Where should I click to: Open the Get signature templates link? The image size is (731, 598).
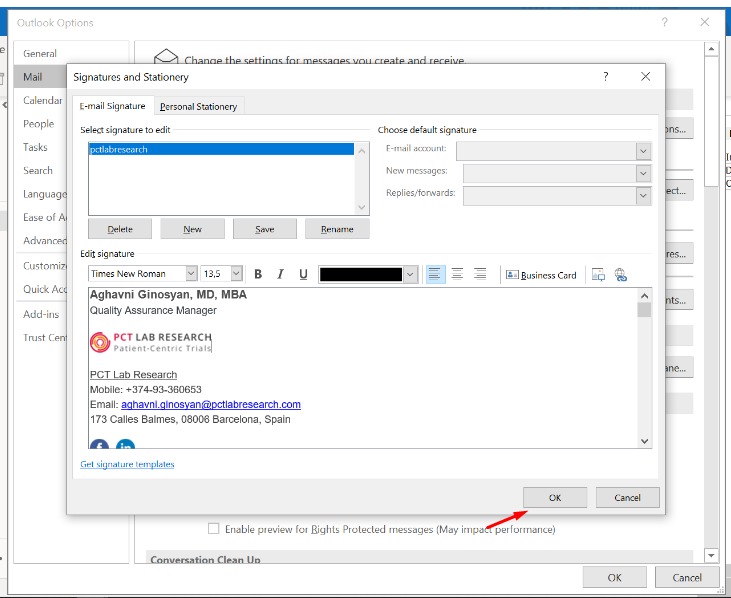127,464
